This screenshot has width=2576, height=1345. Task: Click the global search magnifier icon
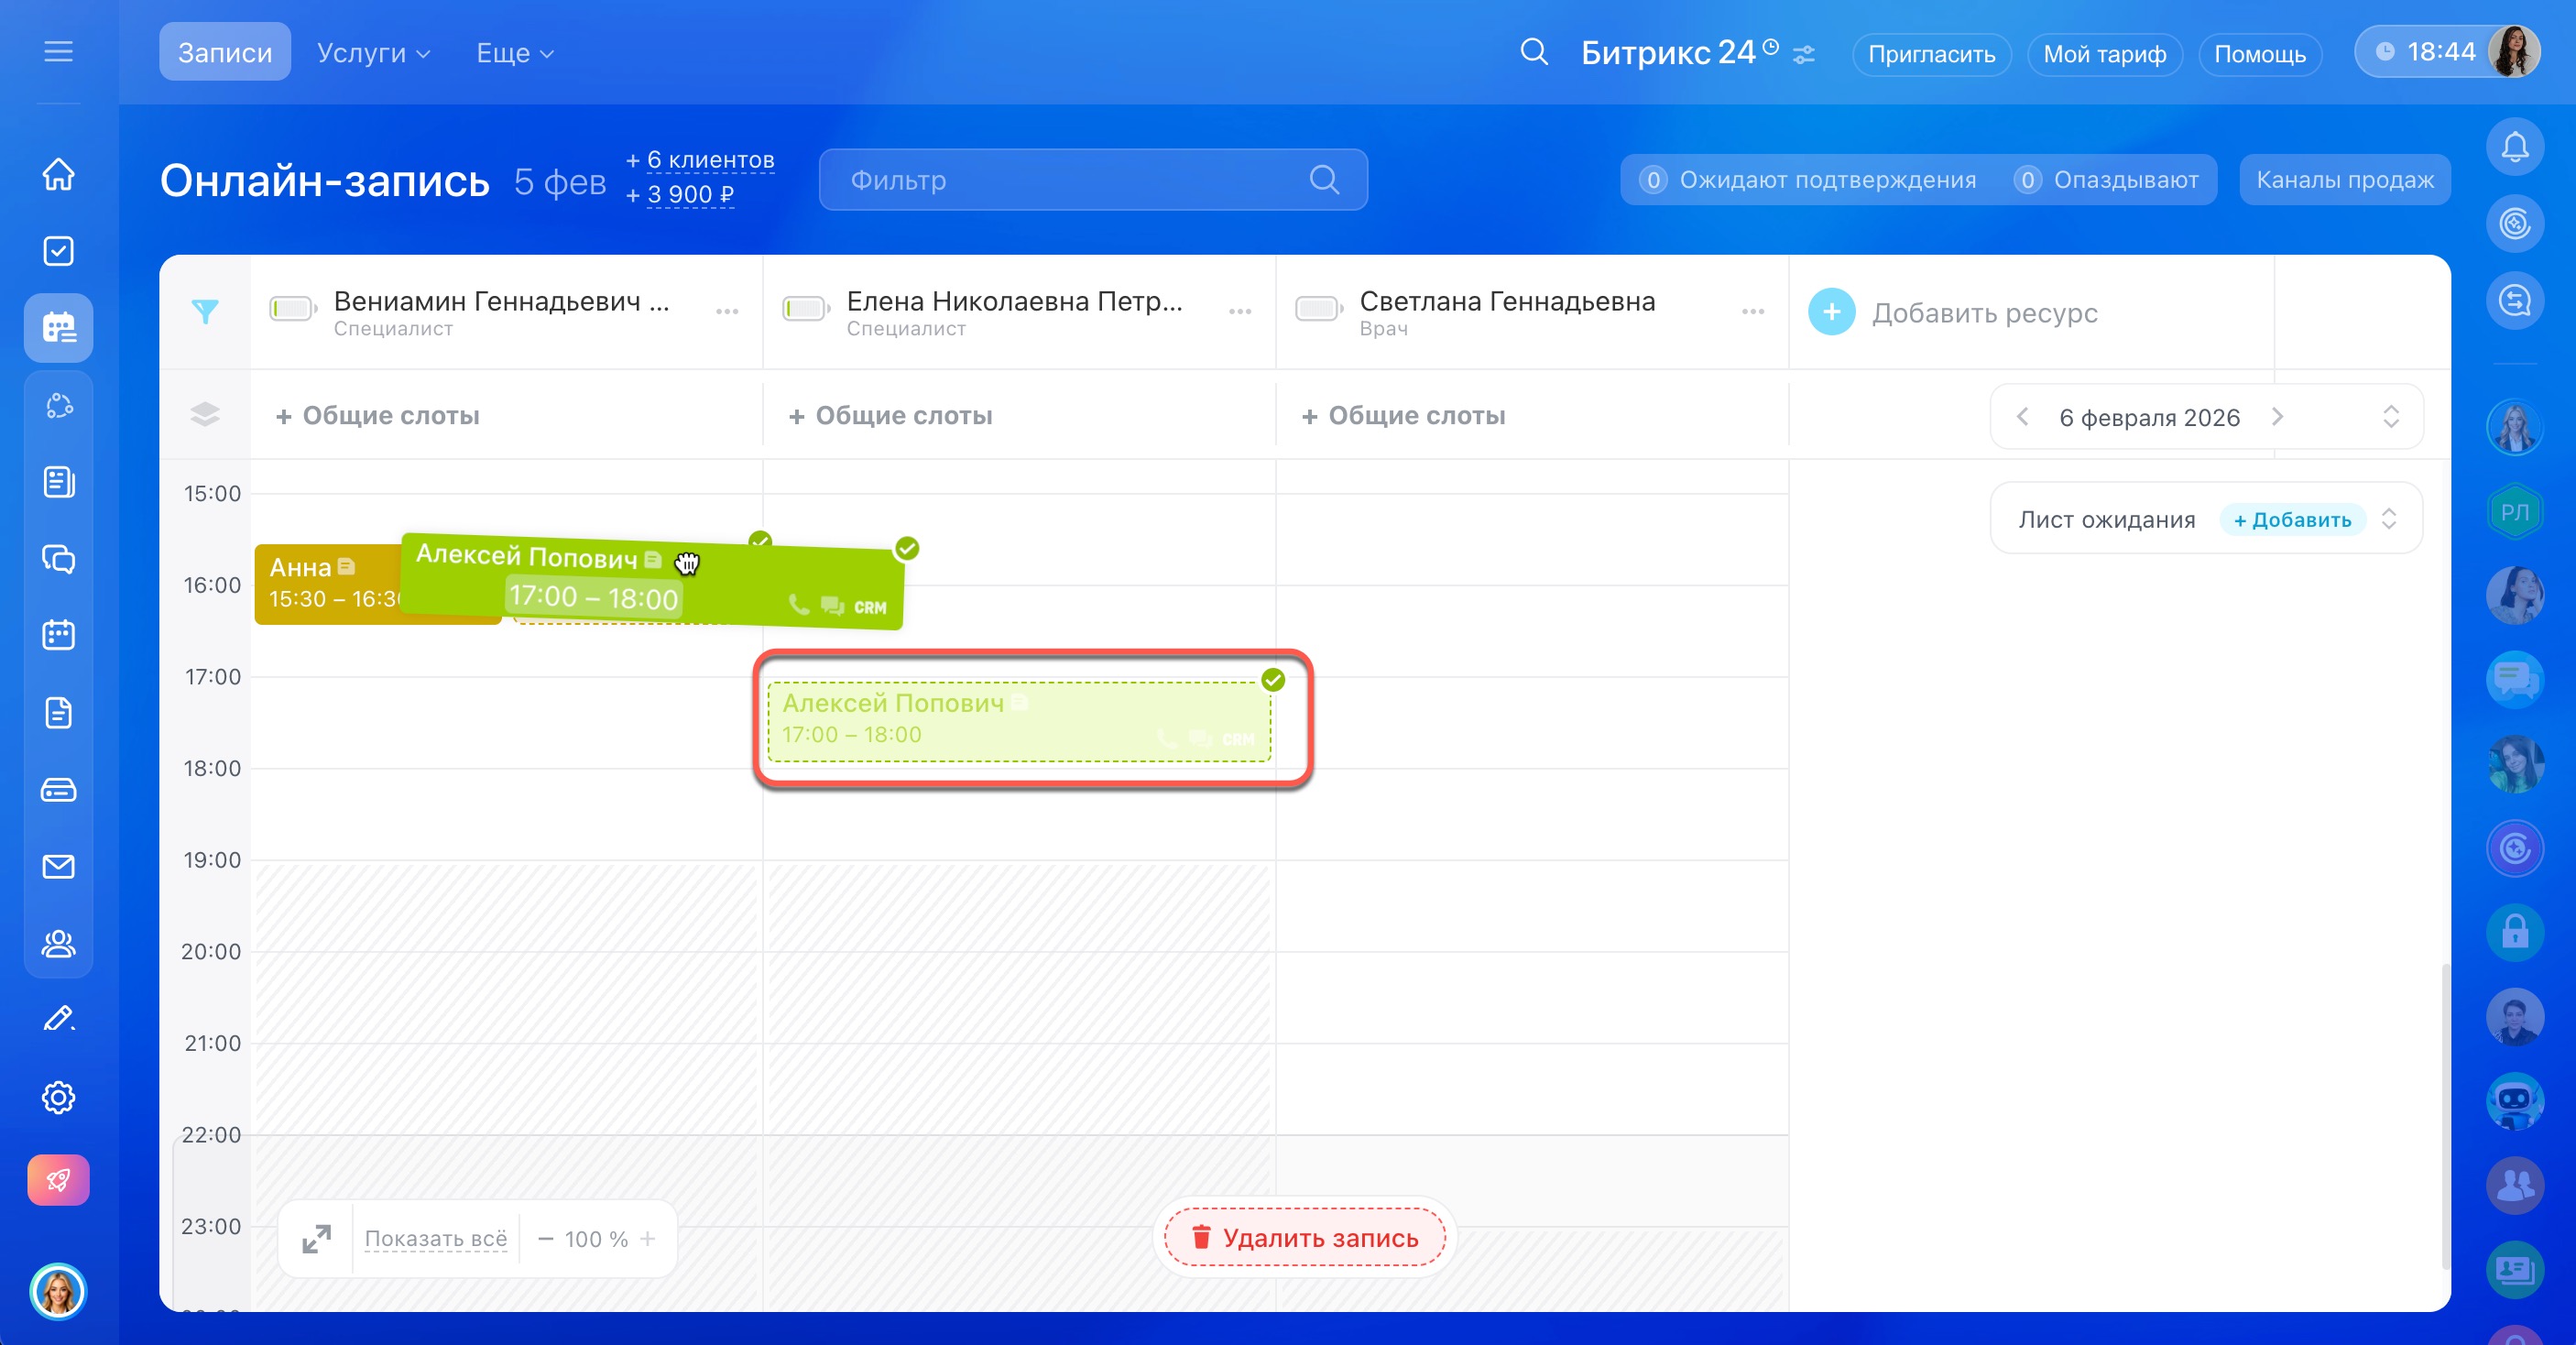pos(1534,52)
